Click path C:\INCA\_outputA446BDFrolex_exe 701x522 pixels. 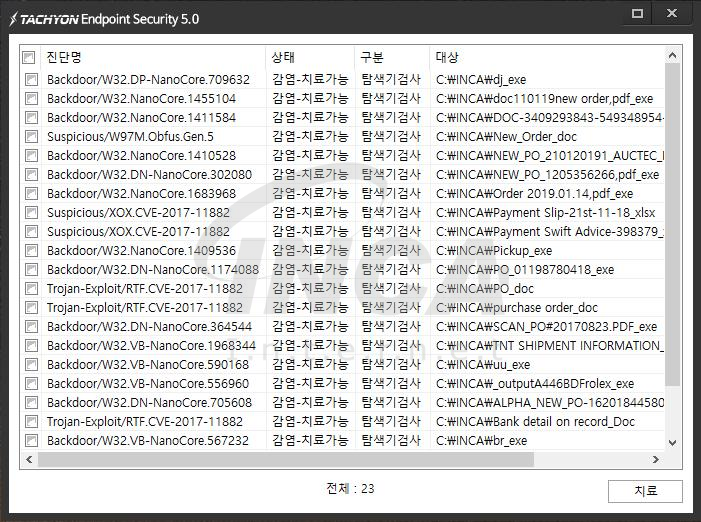[x=535, y=383]
